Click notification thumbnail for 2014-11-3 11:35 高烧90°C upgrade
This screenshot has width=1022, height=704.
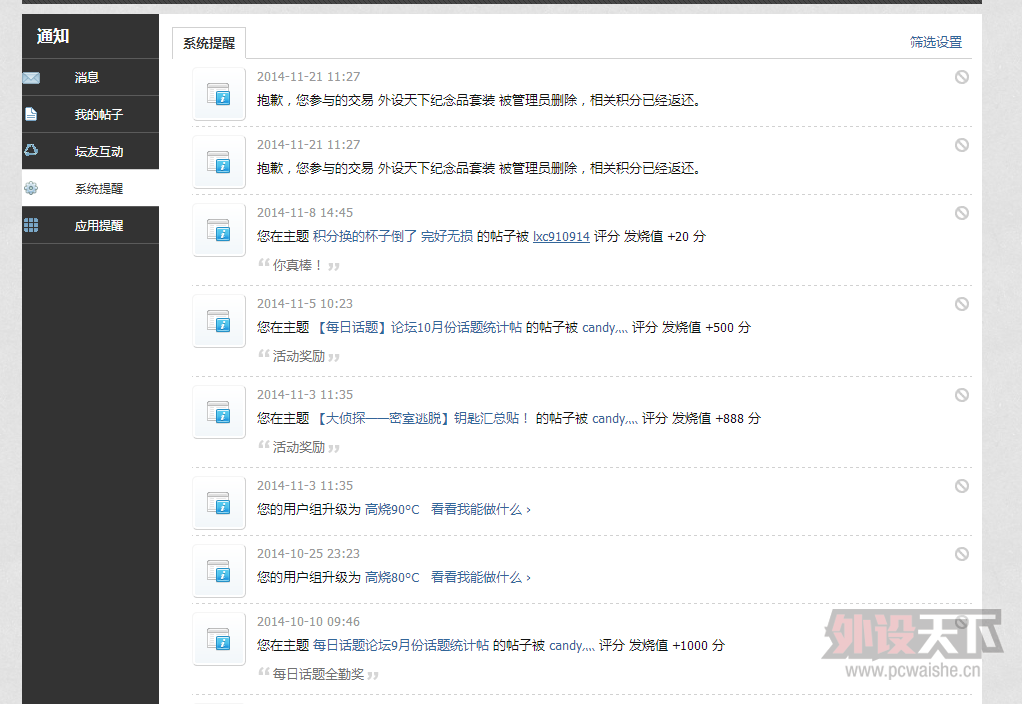click(x=219, y=502)
